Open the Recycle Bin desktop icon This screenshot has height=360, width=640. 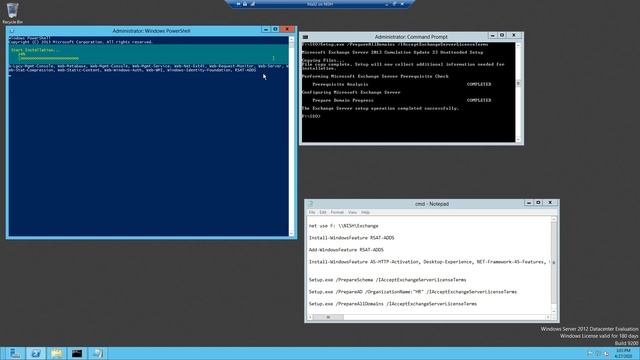(12, 13)
